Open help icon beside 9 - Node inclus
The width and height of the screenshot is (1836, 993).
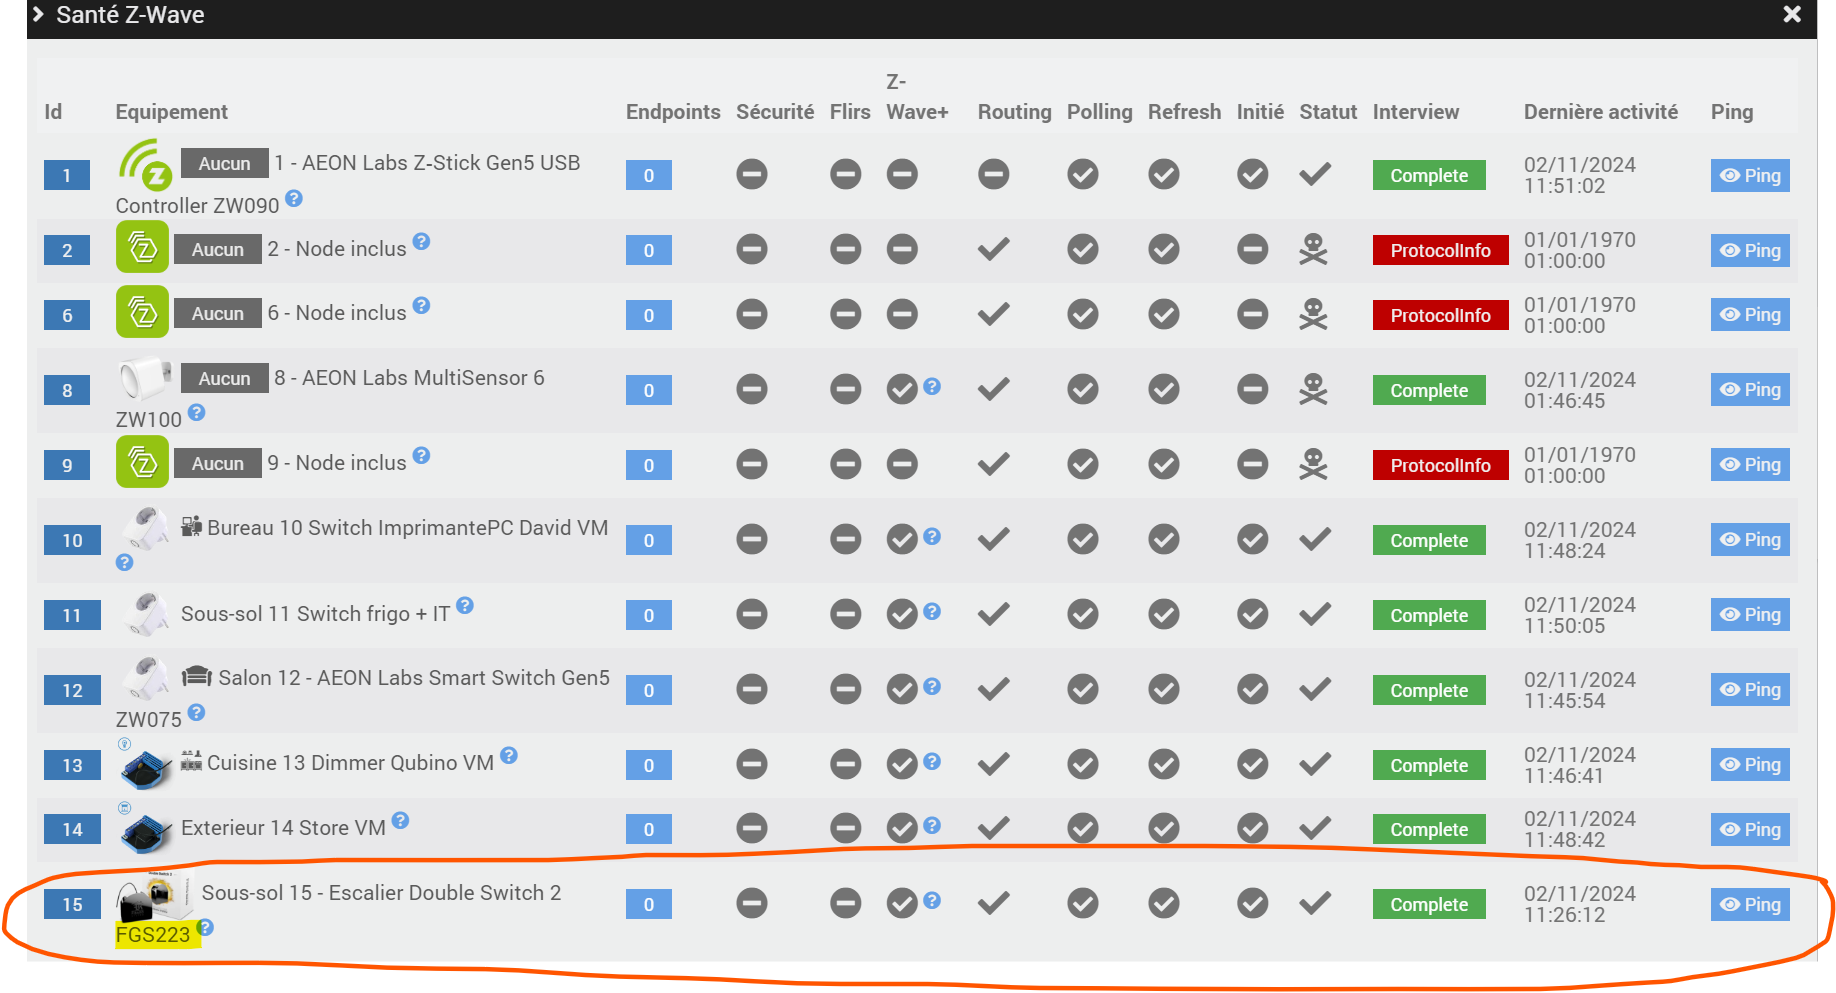(421, 455)
